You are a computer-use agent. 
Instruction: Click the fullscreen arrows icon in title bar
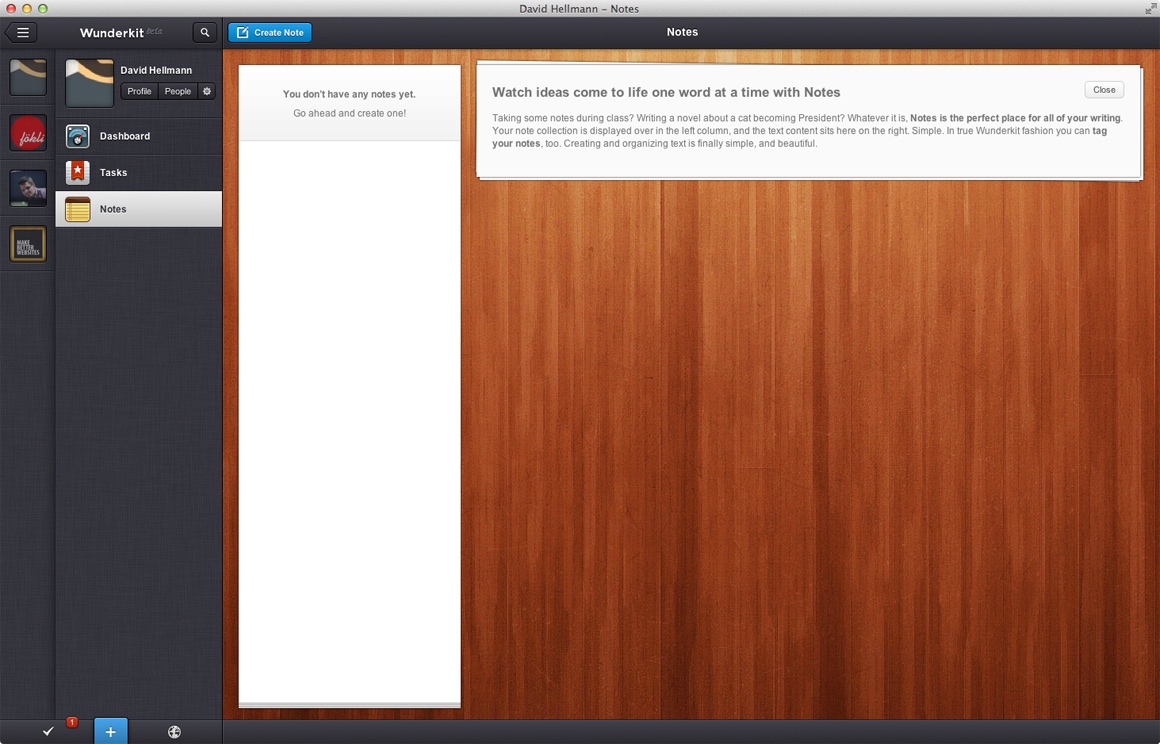(1150, 8)
